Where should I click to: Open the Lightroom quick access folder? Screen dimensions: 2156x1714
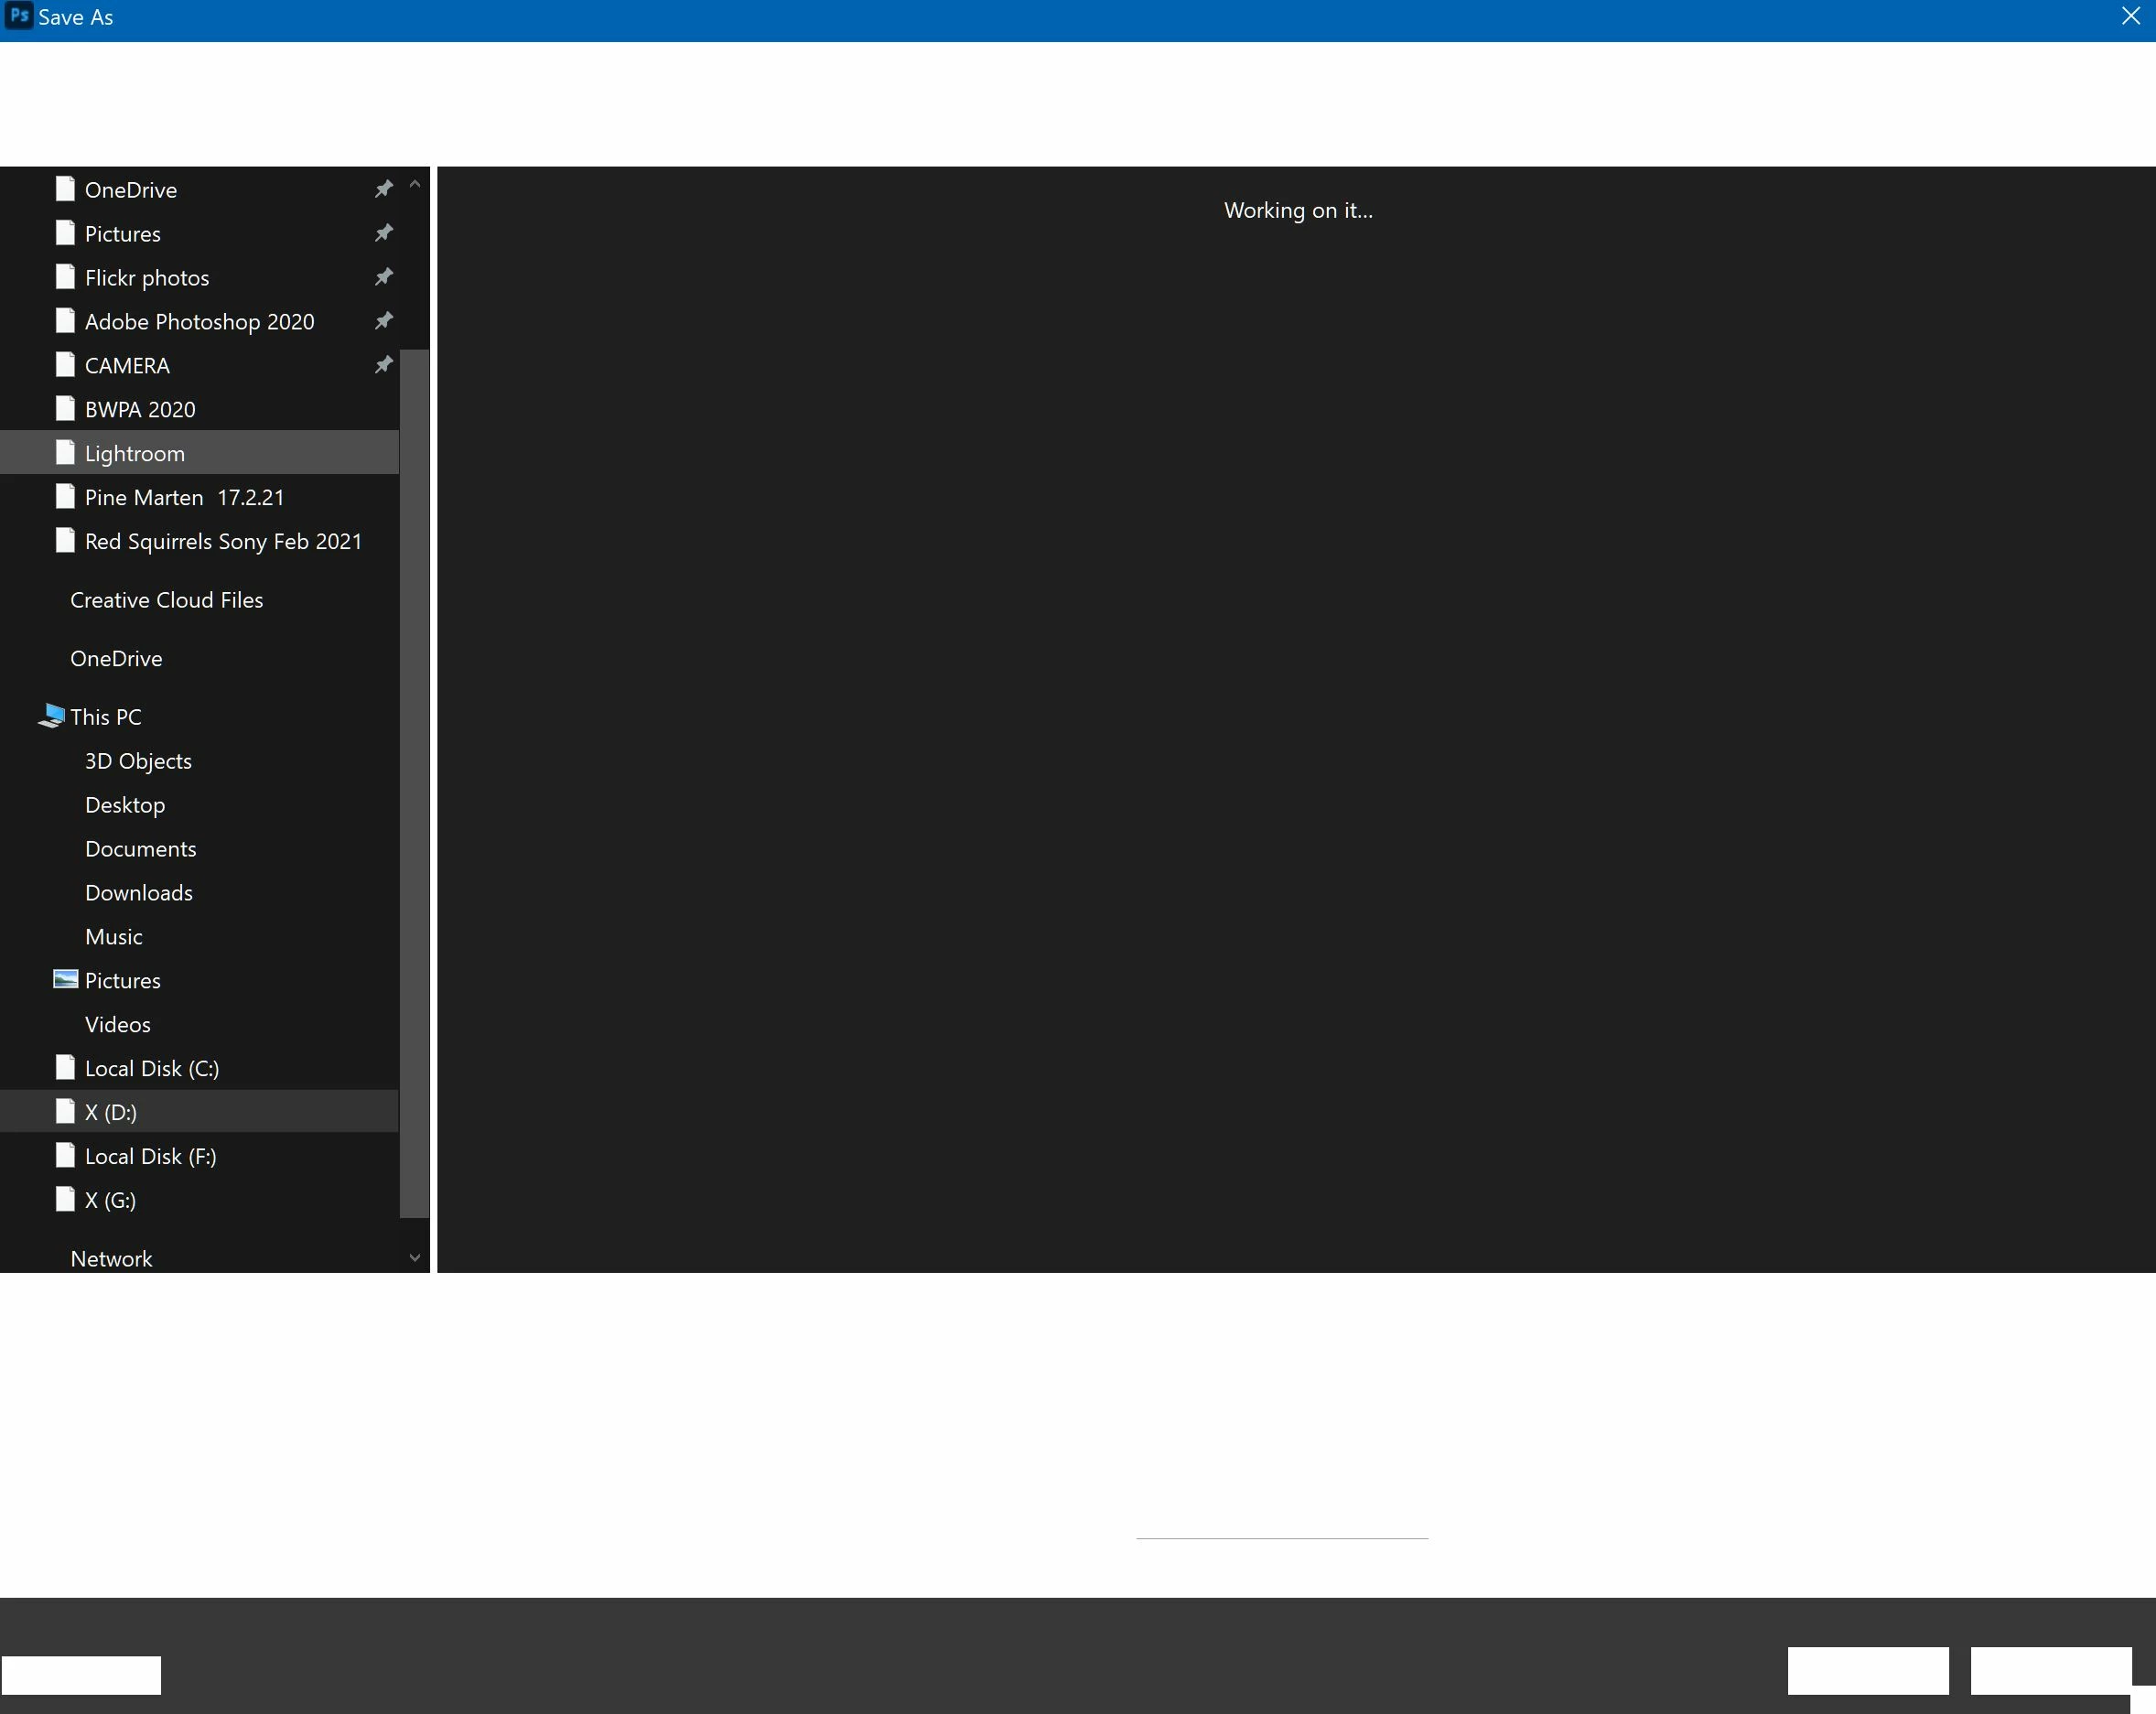pos(135,453)
